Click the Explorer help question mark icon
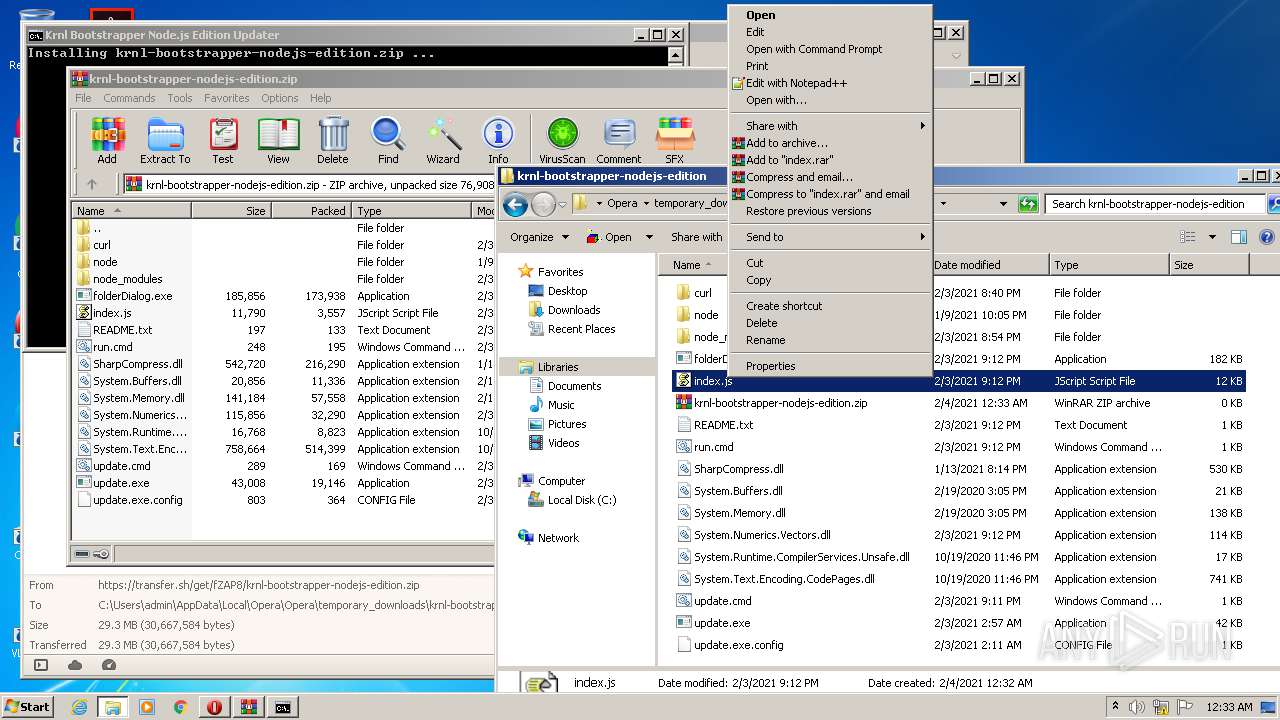Screen dimensions: 1280x720 click(x=1267, y=237)
